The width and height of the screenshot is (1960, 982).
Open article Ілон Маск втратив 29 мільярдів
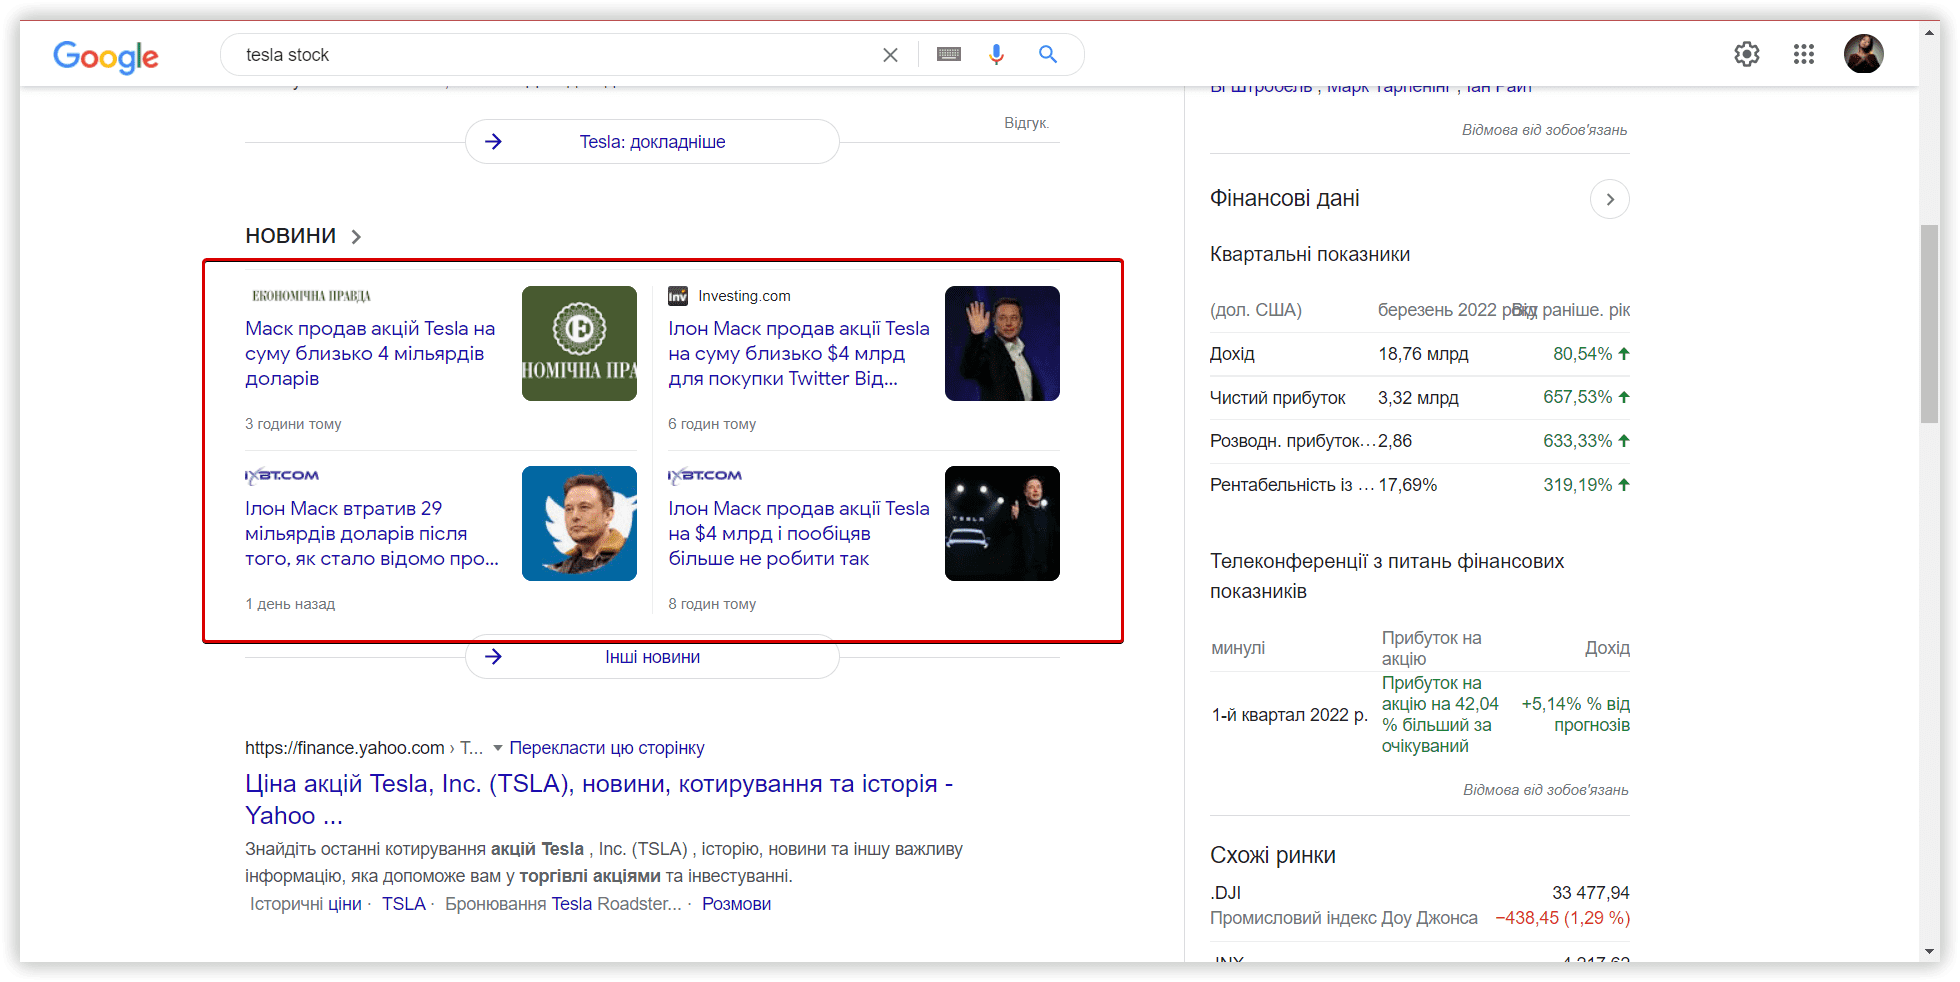tap(372, 534)
